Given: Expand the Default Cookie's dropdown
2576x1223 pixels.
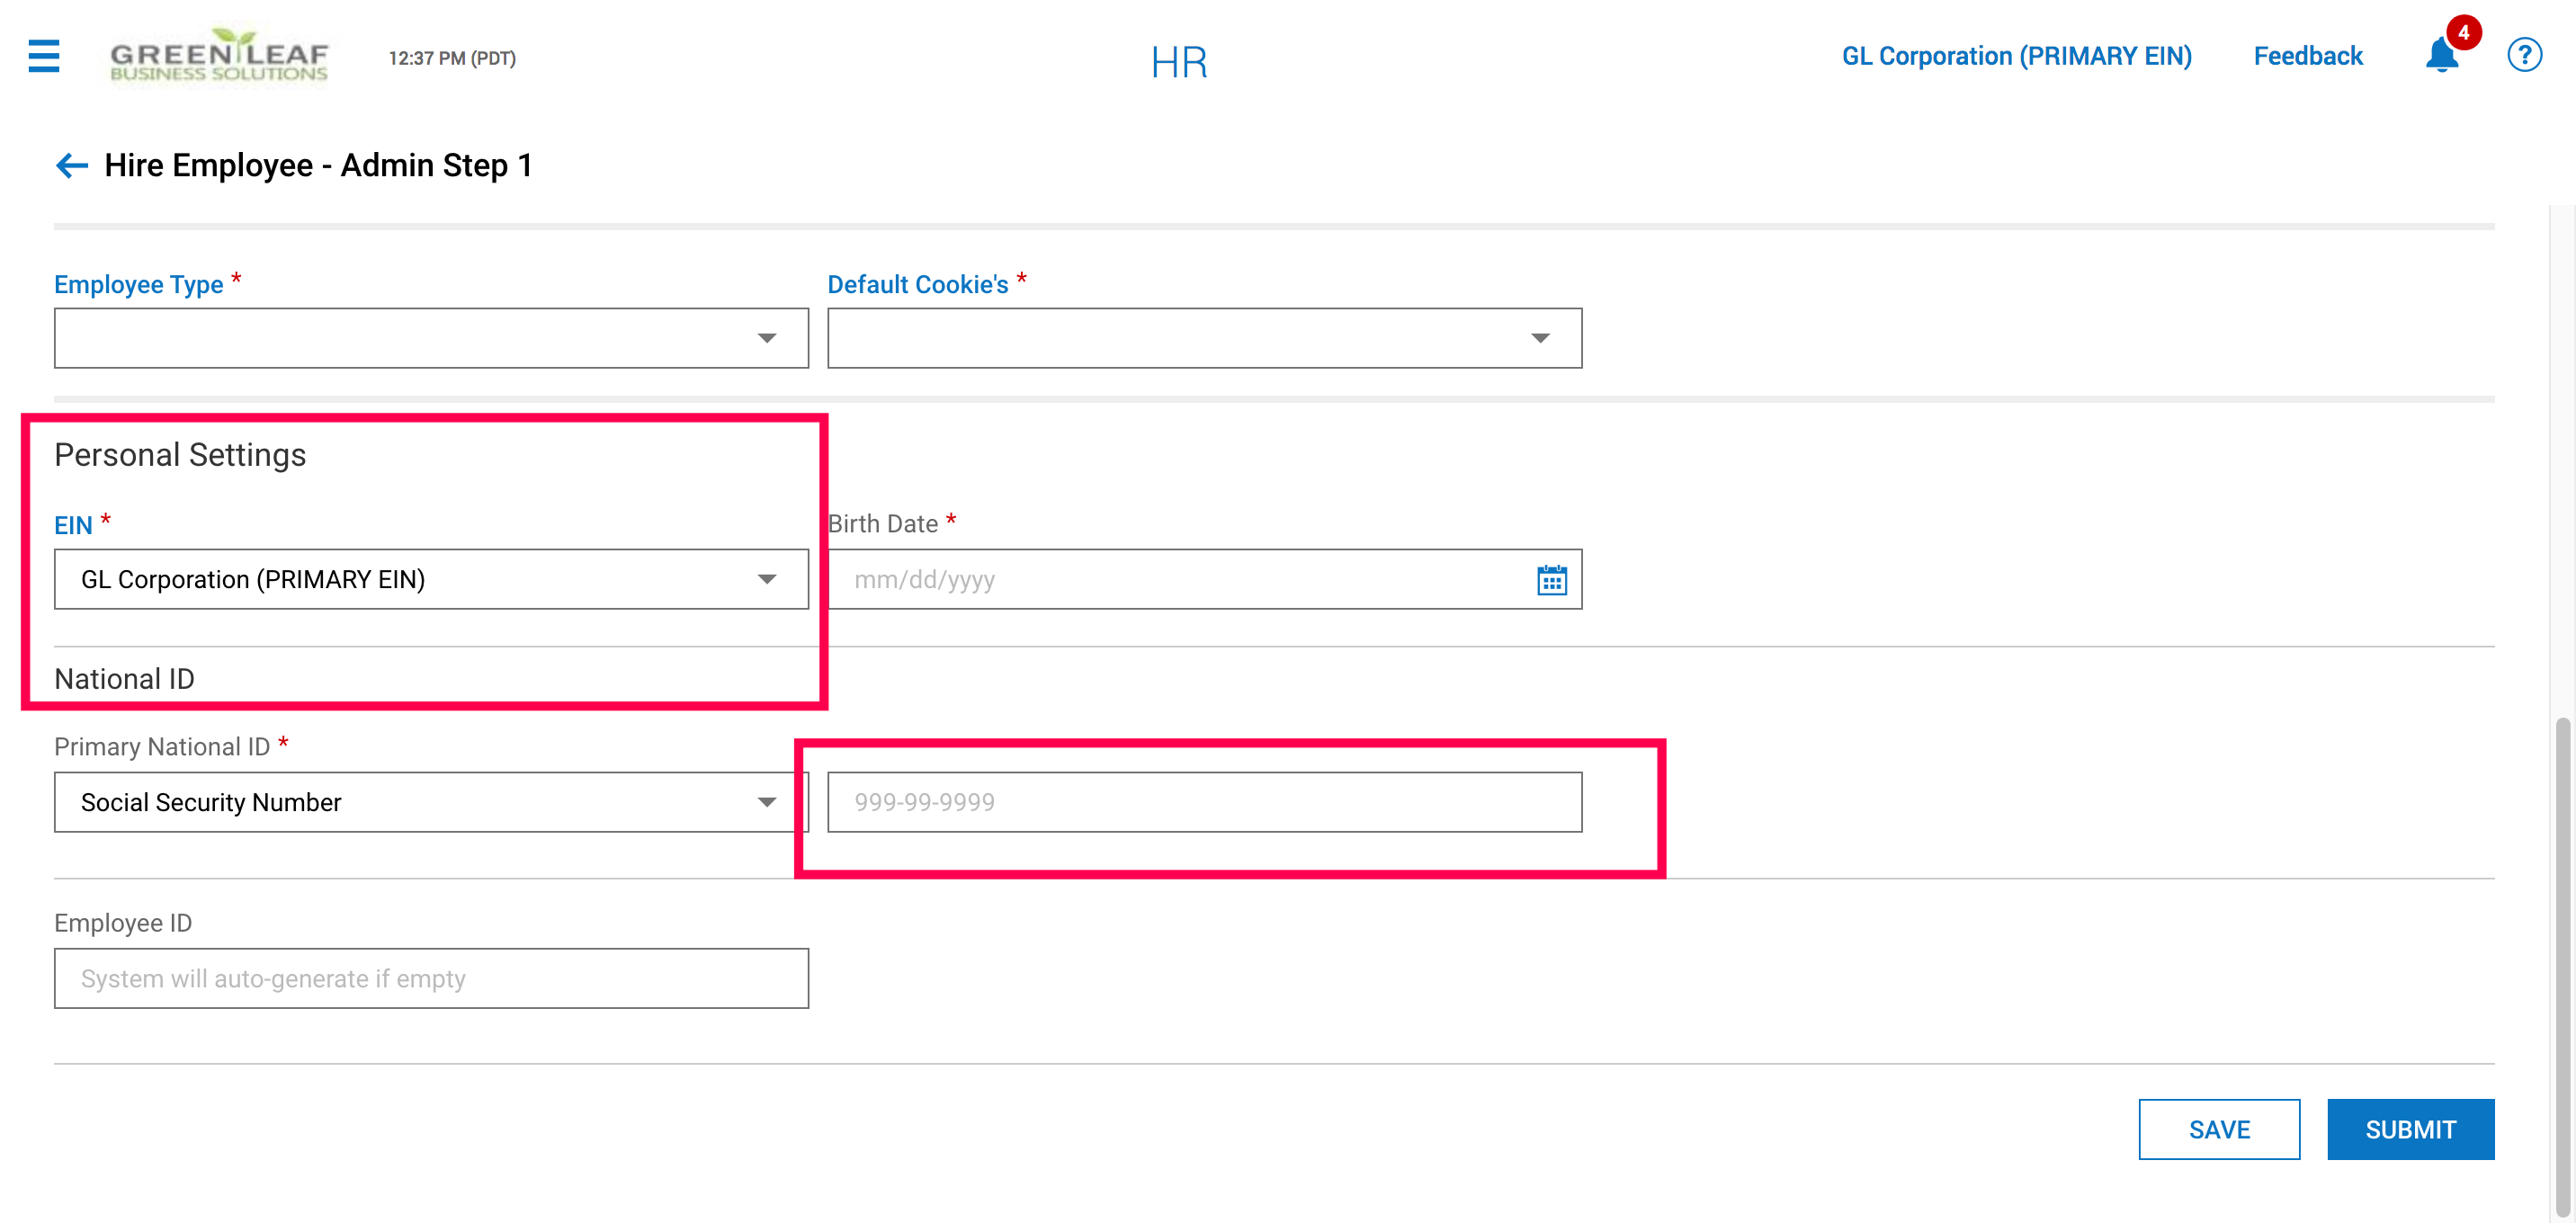Looking at the screenshot, I should (x=1204, y=338).
